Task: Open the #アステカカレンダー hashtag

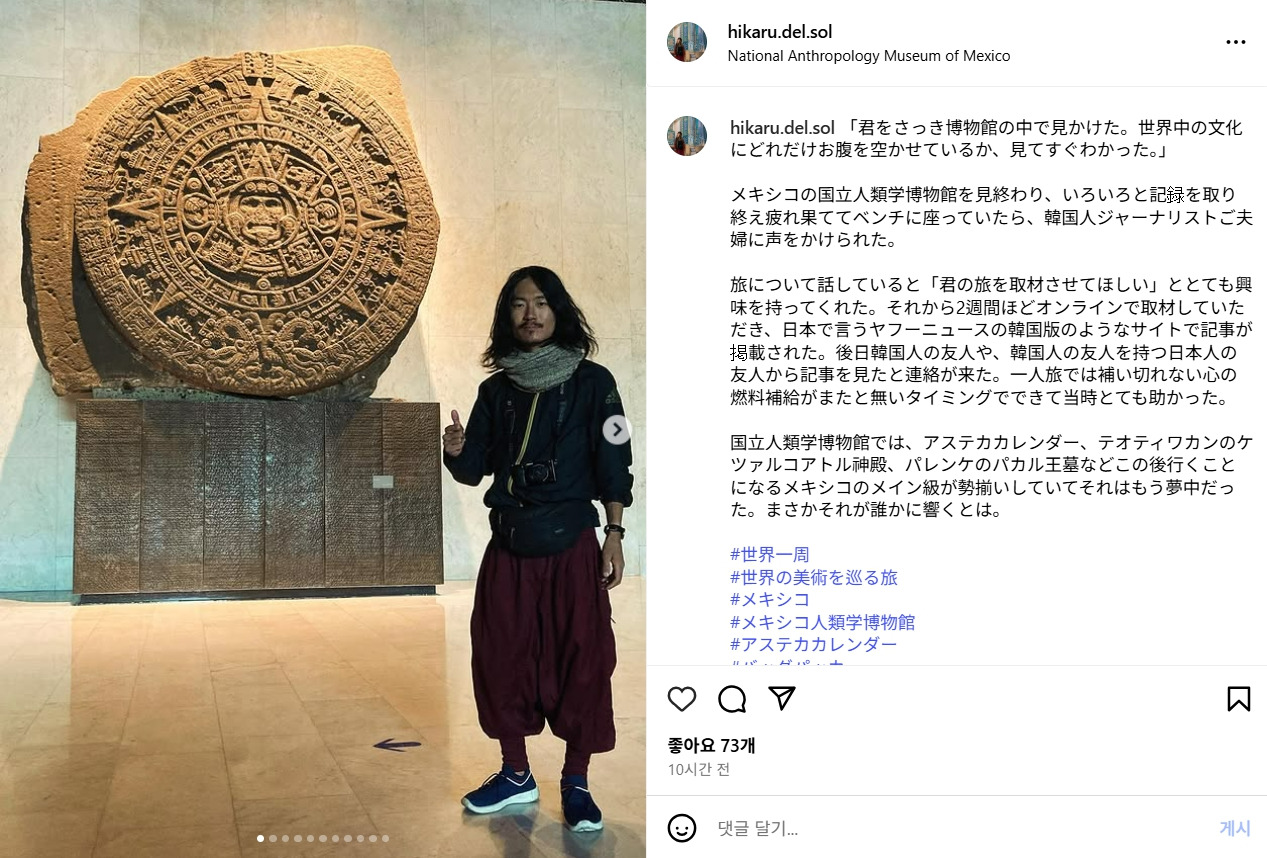Action: point(813,644)
